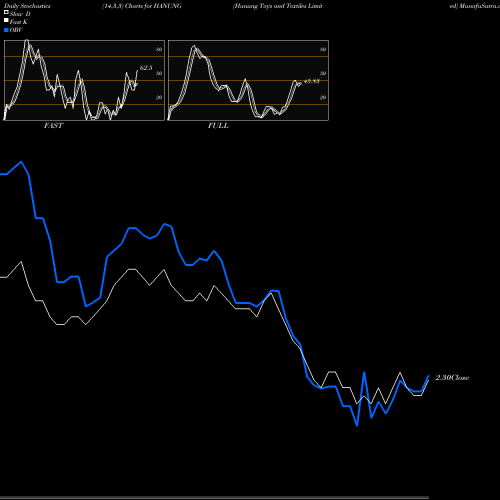Click the 'Slow D' legend label
500x500 pixels.
point(20,14)
